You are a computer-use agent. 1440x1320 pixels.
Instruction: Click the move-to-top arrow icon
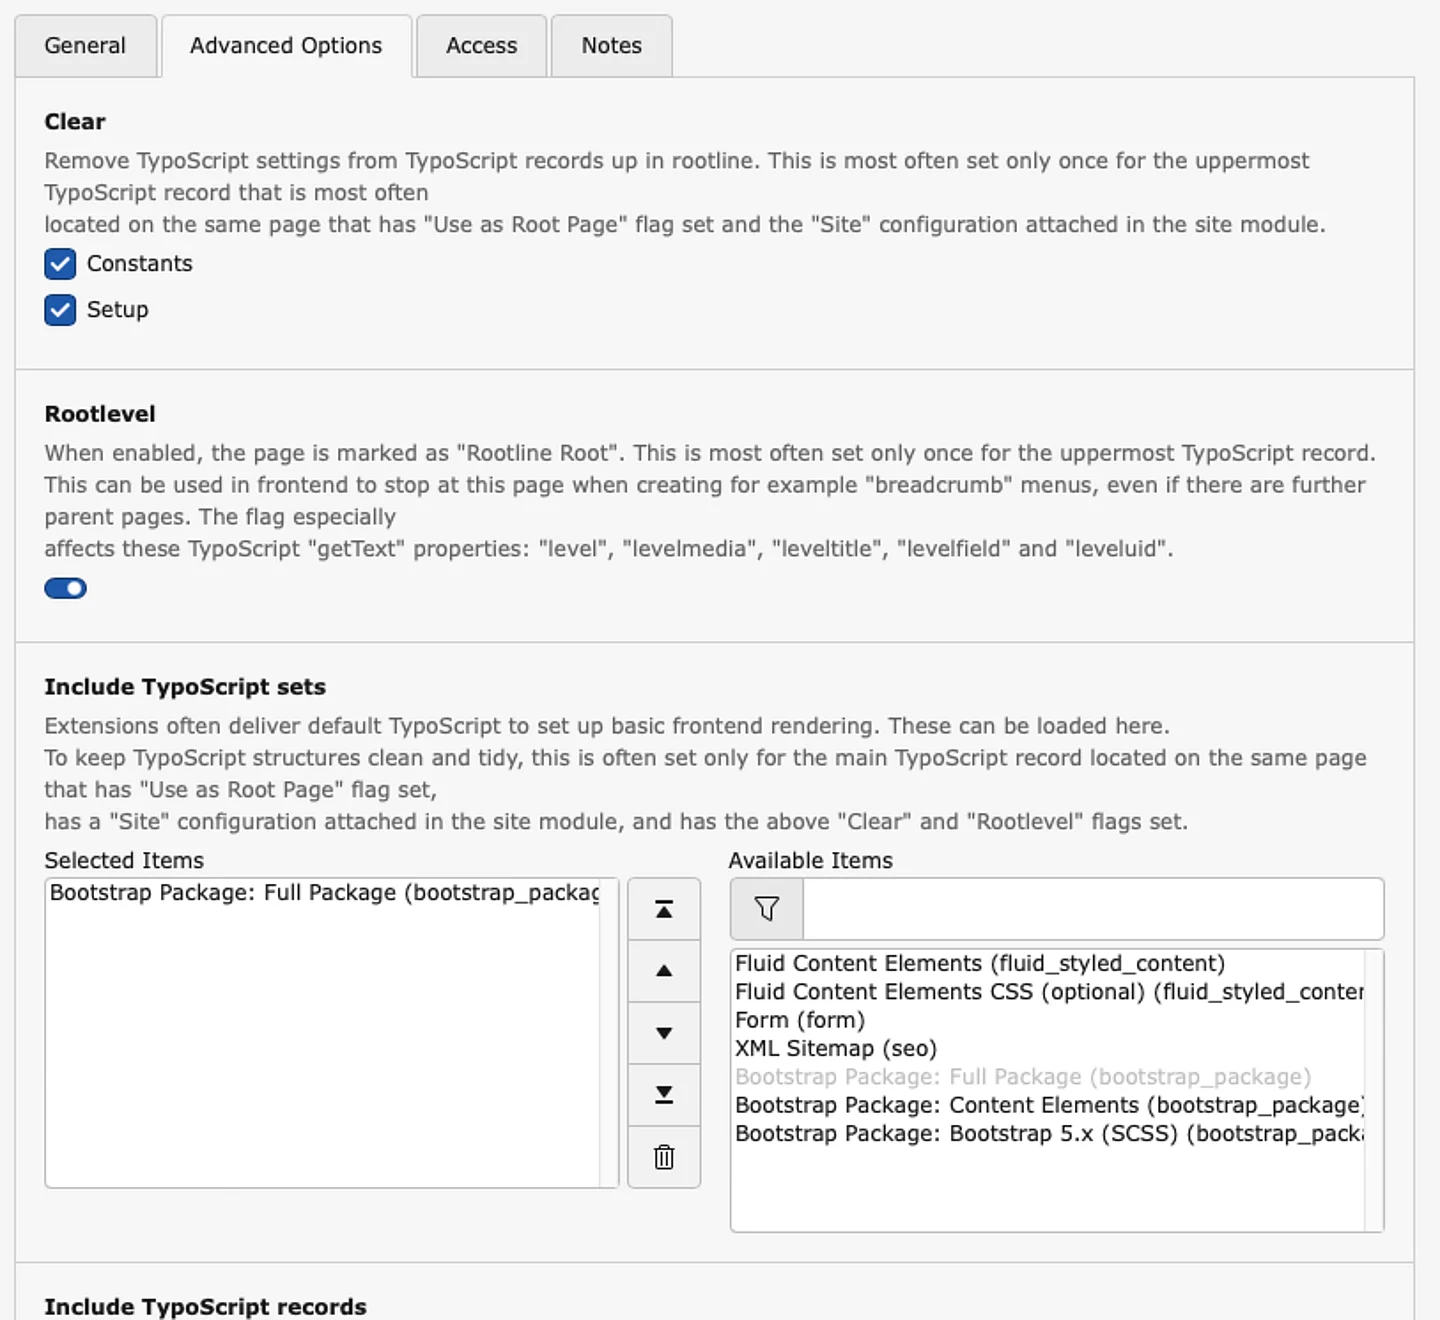pyautogui.click(x=663, y=909)
